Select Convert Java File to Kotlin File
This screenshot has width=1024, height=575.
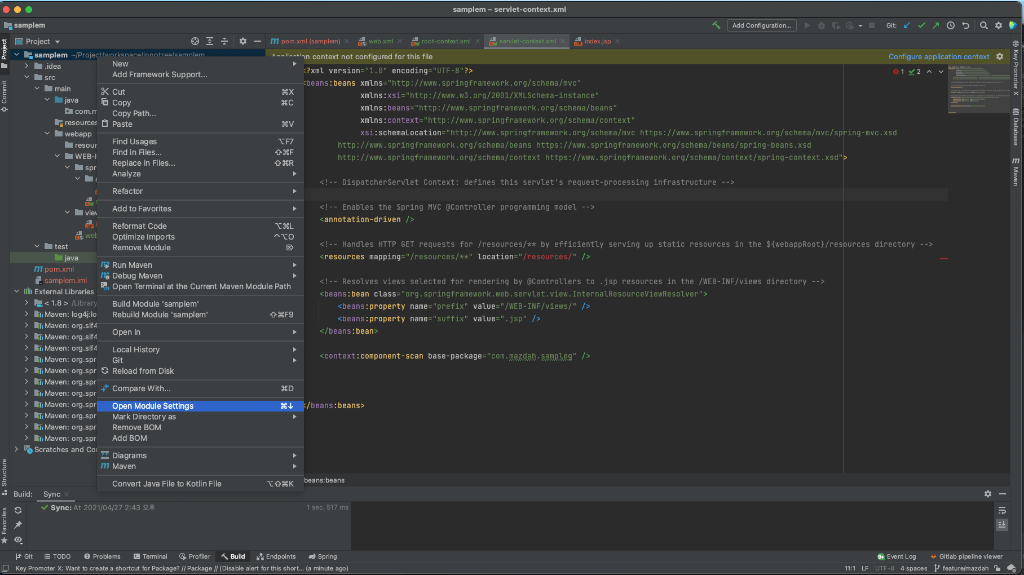click(200, 484)
